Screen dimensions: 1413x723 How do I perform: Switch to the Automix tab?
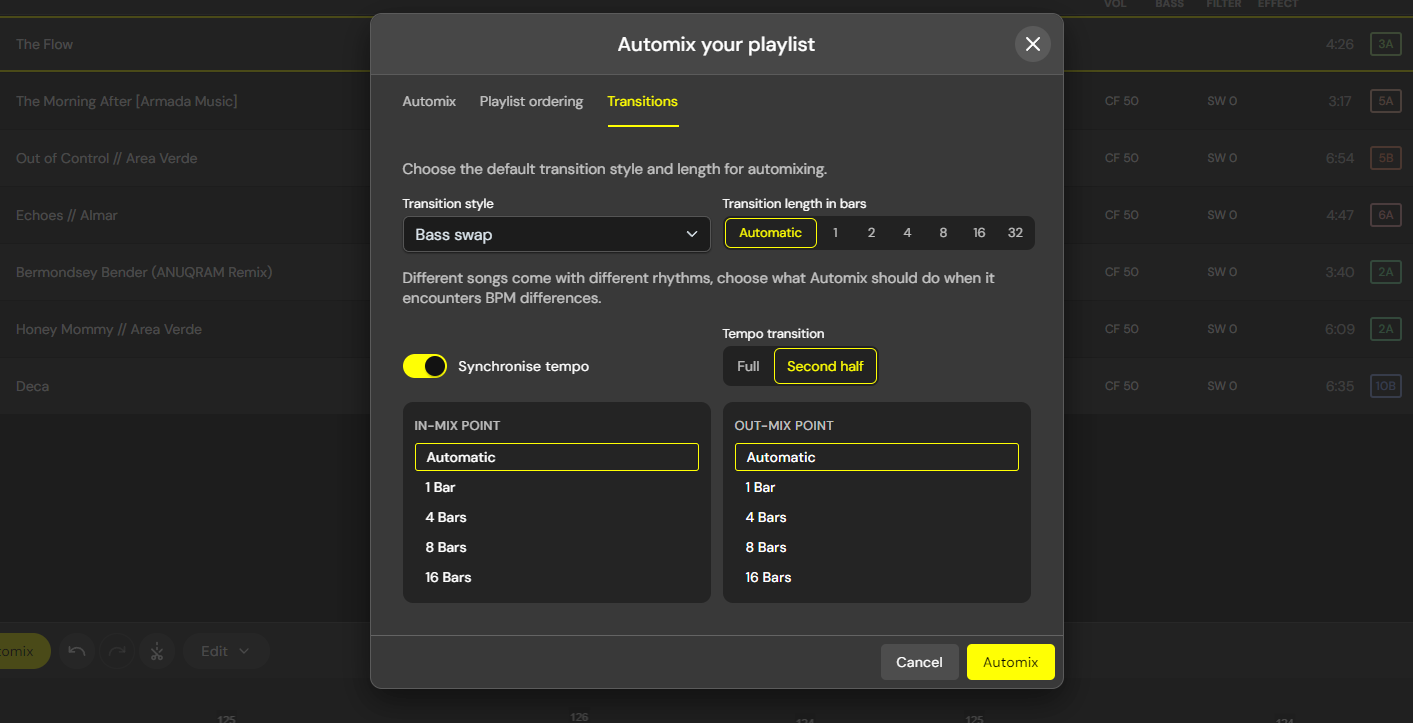coord(429,101)
